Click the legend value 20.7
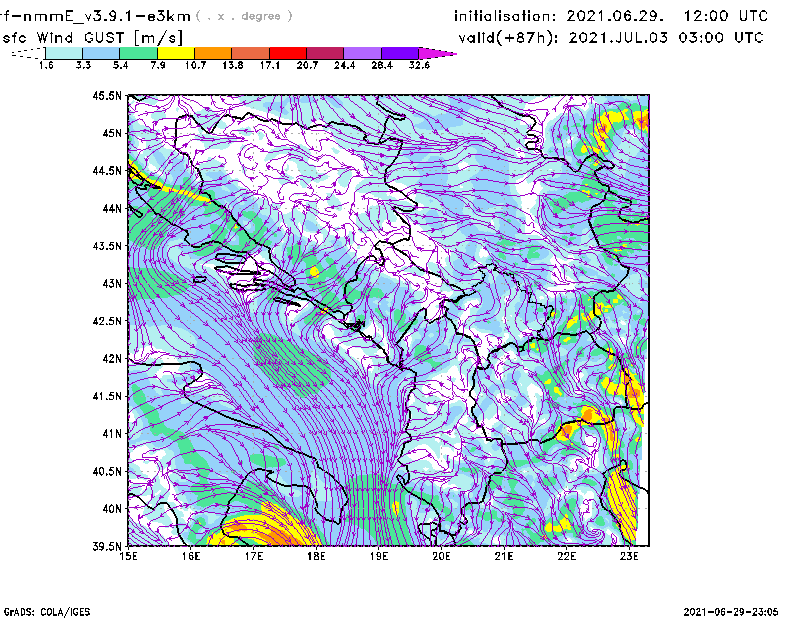 307,65
